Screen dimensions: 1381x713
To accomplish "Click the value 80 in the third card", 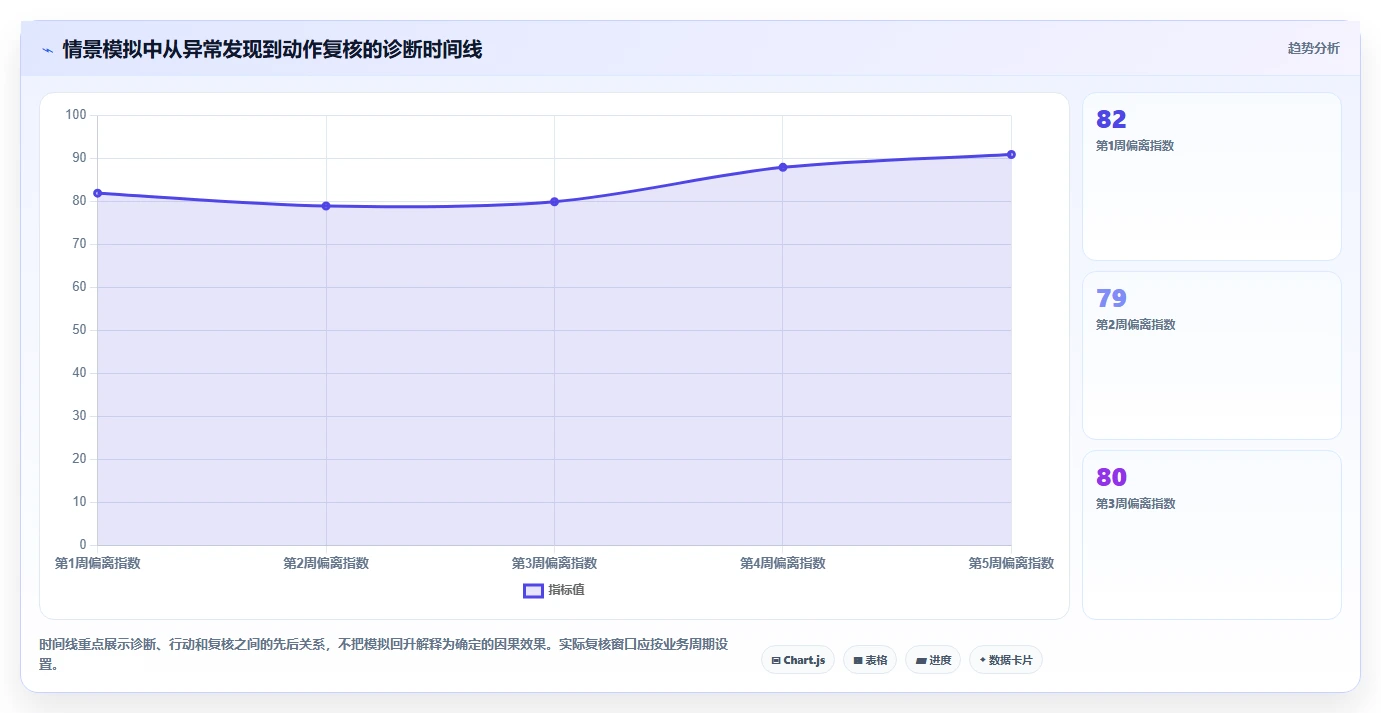I will pos(1111,478).
